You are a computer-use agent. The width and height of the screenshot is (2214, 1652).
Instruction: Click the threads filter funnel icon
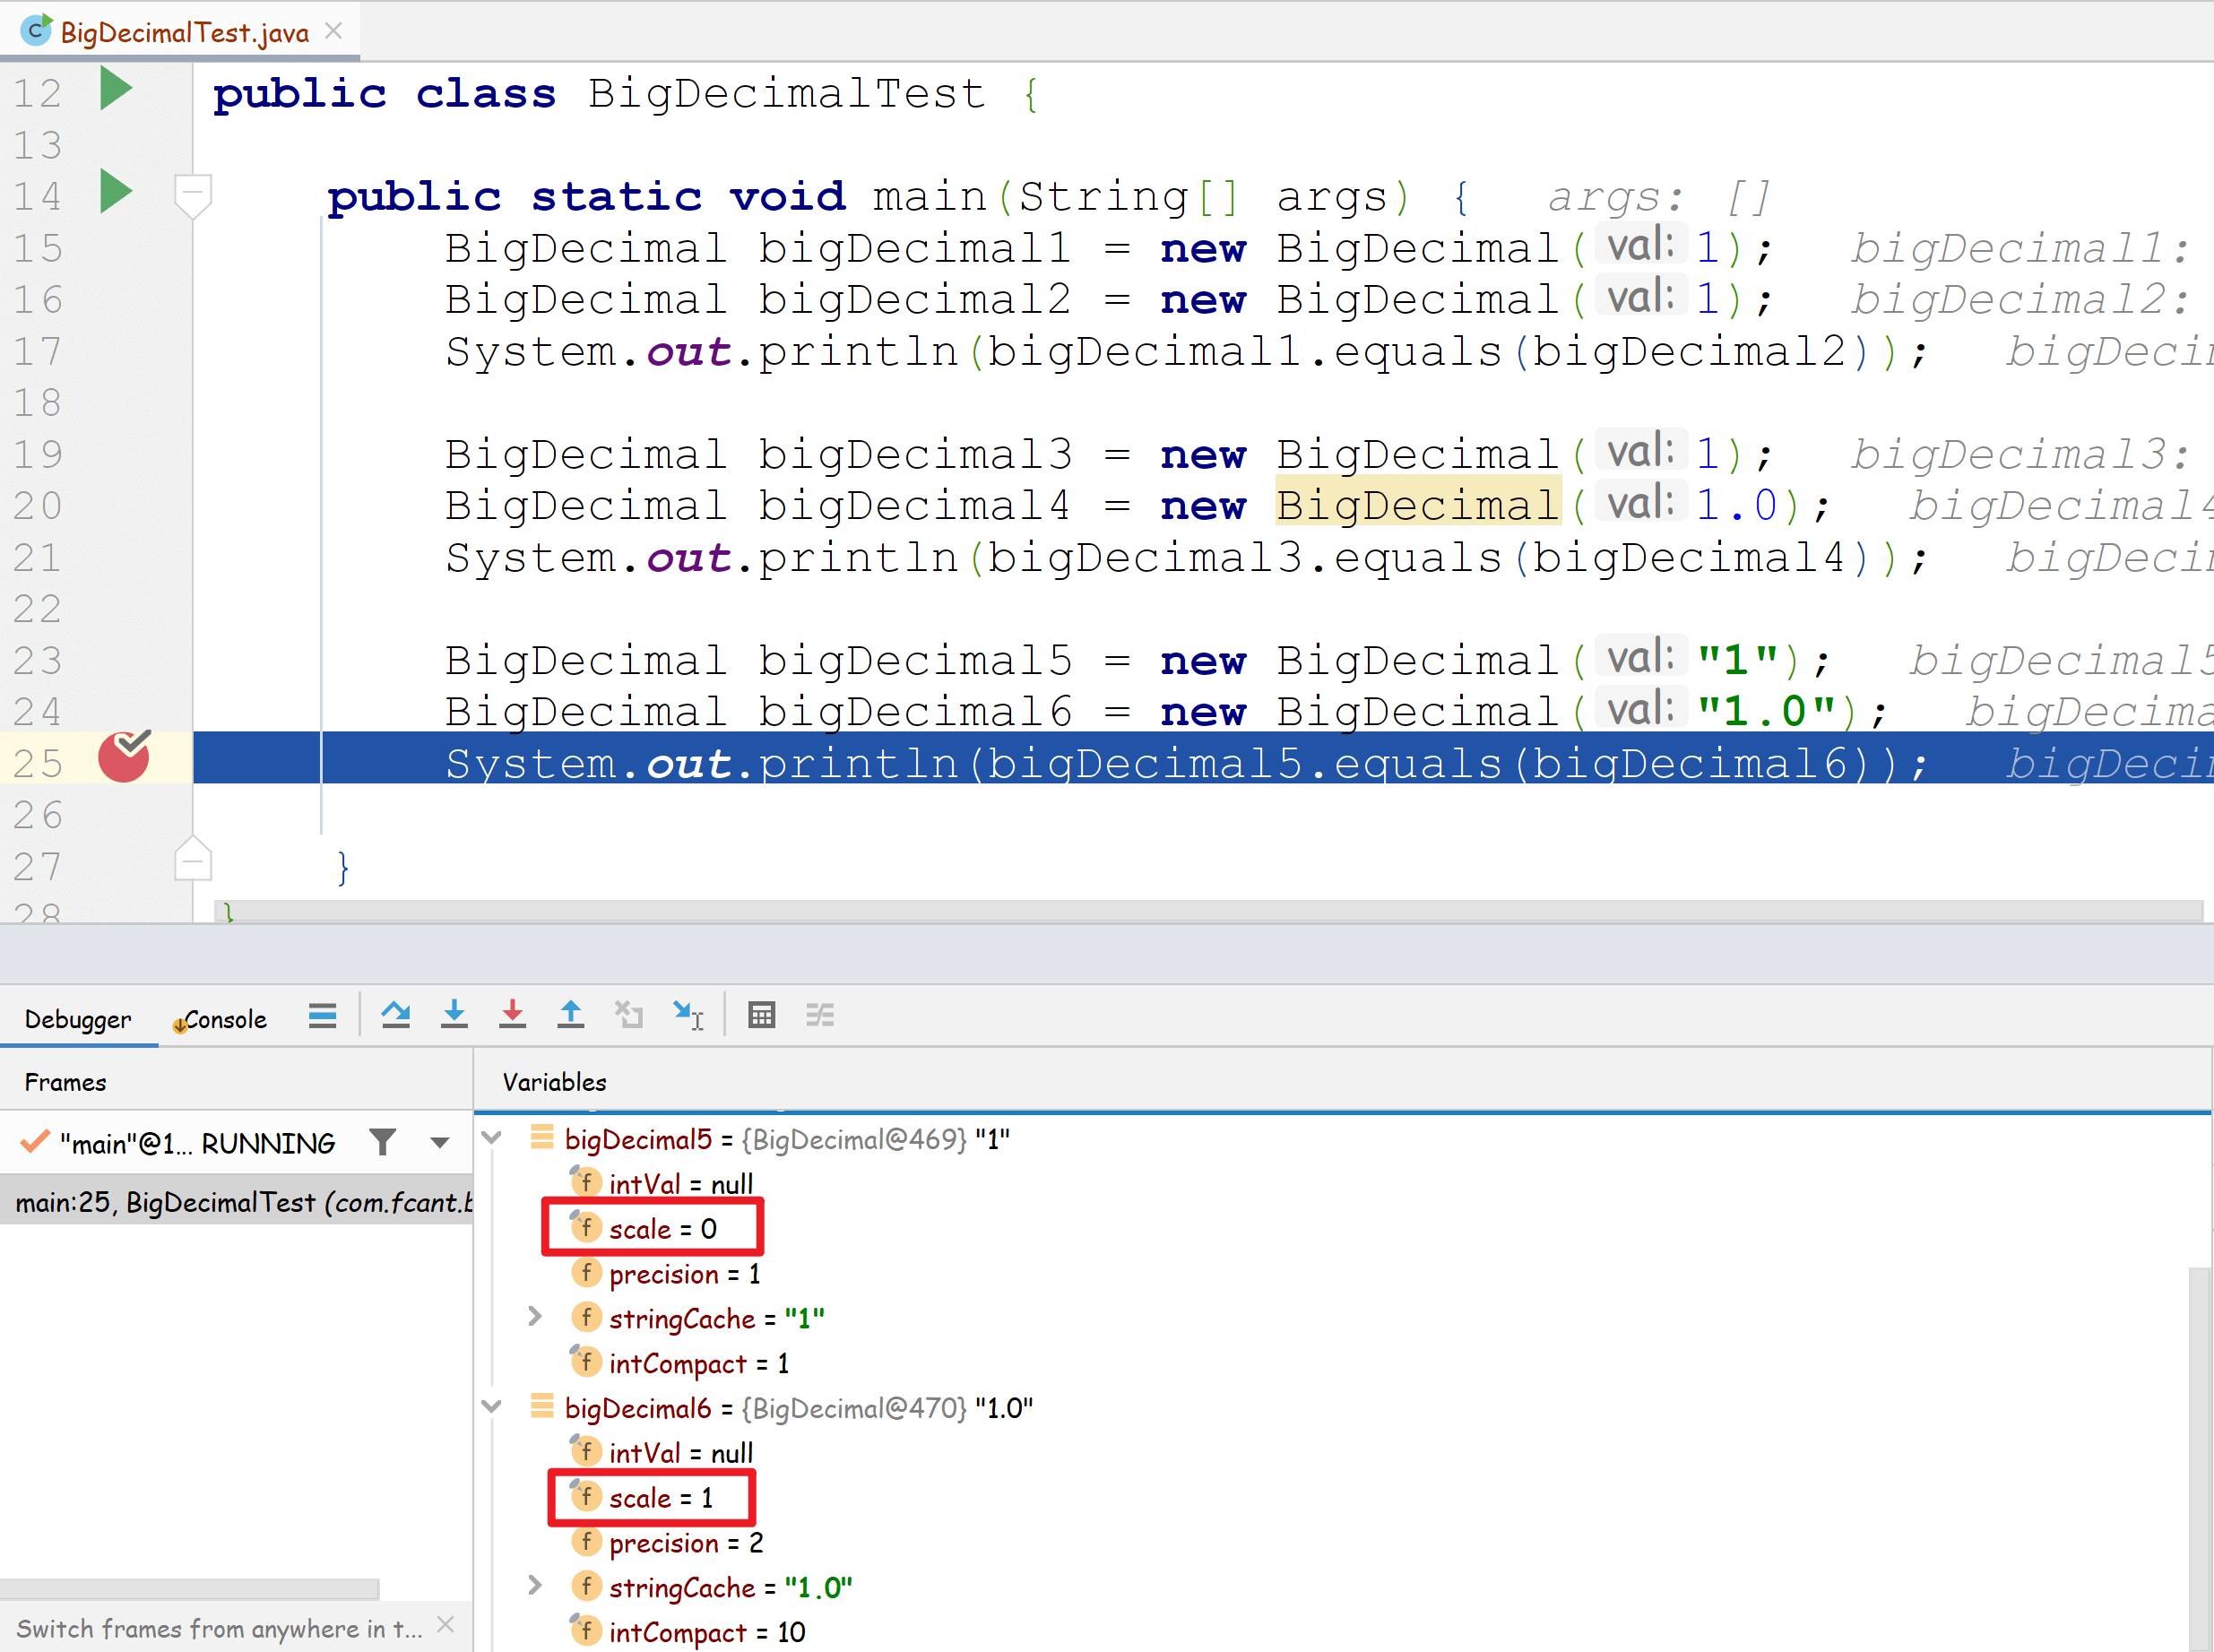coord(382,1142)
